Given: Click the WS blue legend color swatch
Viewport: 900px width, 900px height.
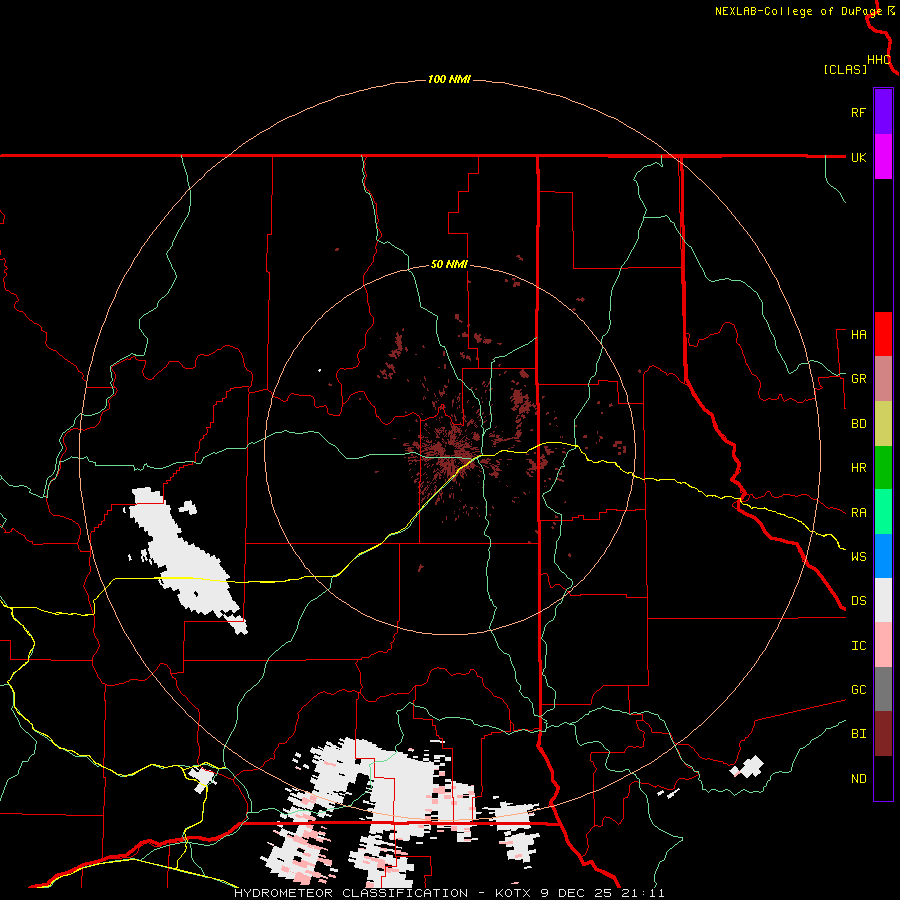Looking at the screenshot, I should pyautogui.click(x=883, y=556).
